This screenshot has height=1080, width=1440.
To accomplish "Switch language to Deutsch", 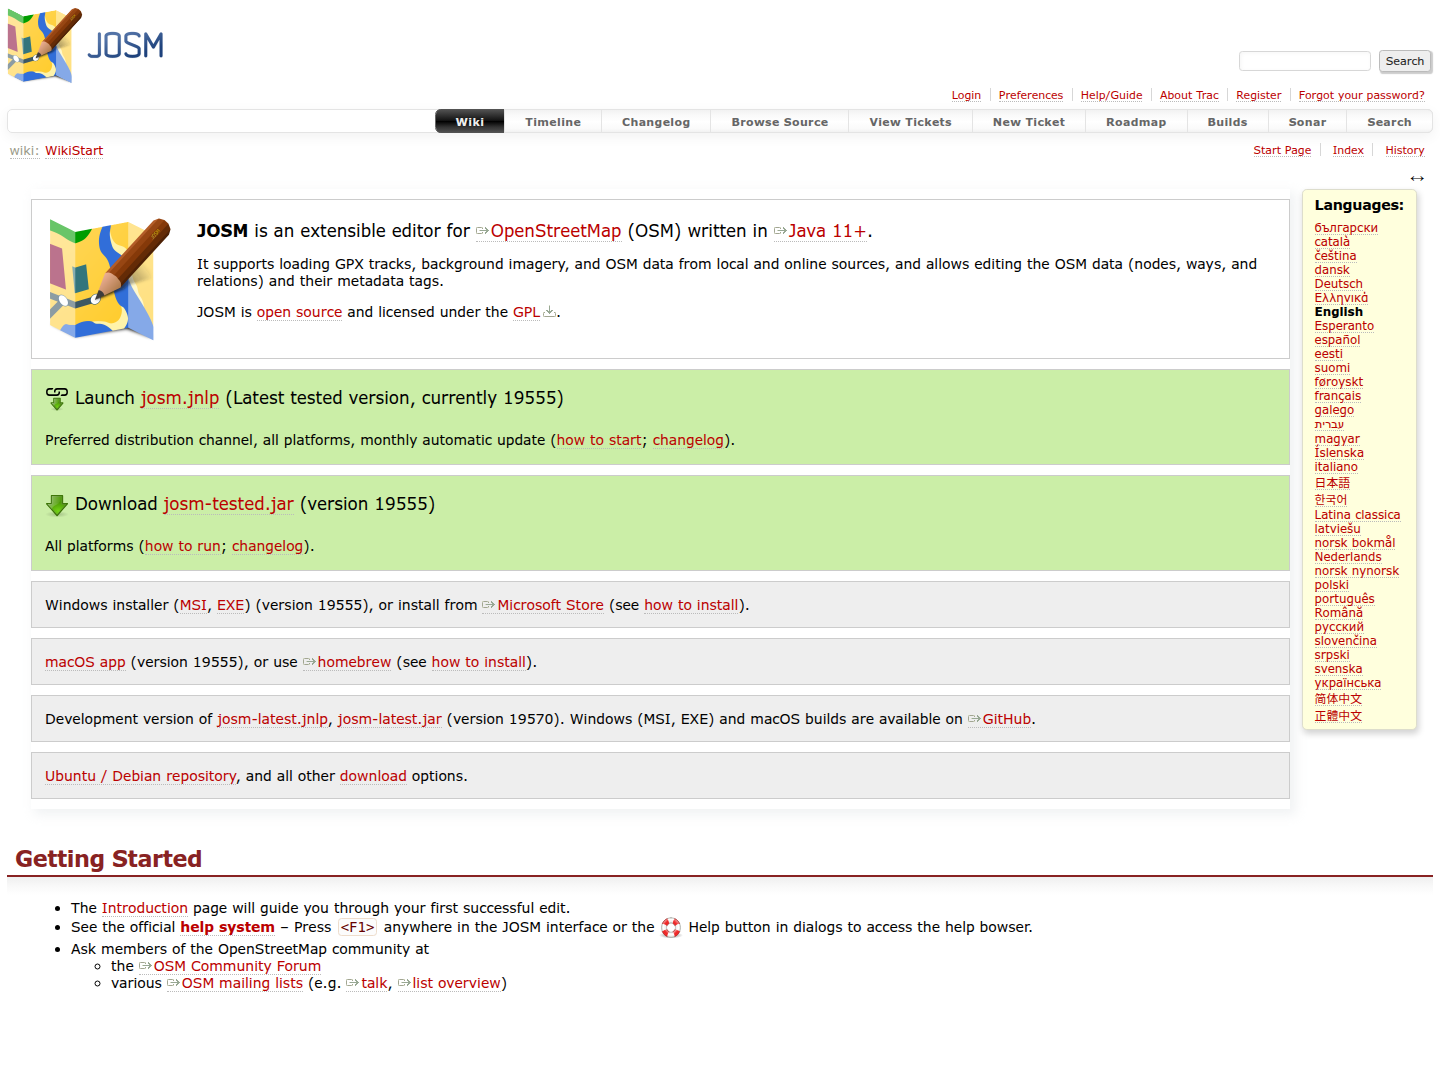I will [x=1338, y=284].
